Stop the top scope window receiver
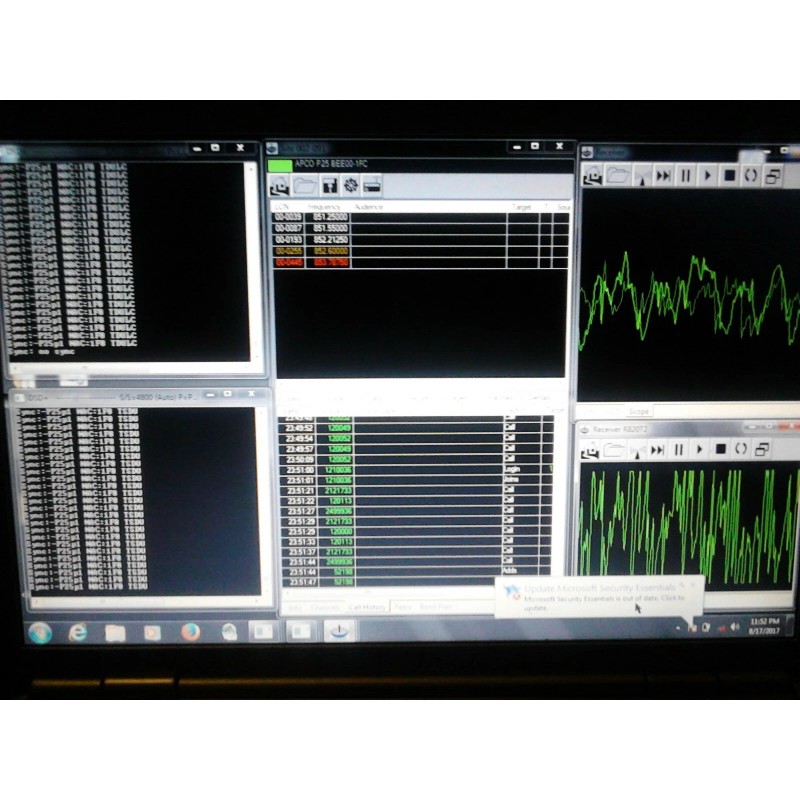Image resolution: width=800 pixels, height=800 pixels. click(730, 175)
